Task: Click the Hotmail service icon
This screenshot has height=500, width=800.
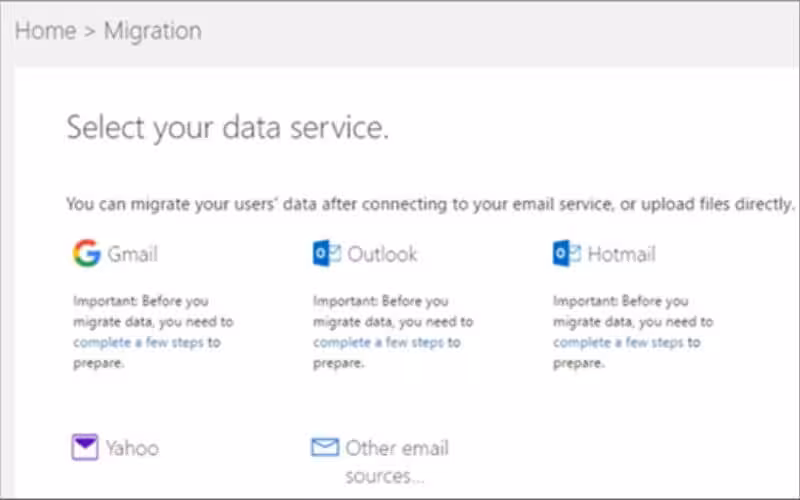Action: pyautogui.click(x=567, y=254)
